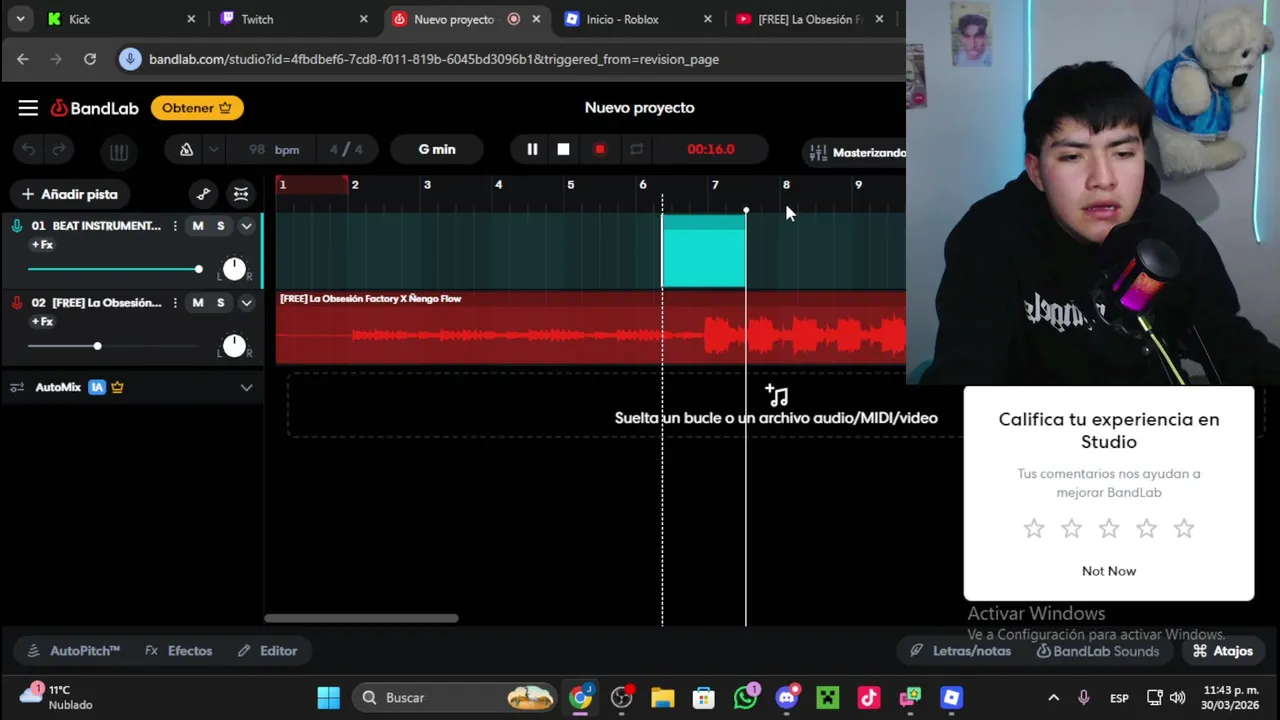The image size is (1280, 720).
Task: Expand the La Obsesión track chevron
Action: [246, 303]
